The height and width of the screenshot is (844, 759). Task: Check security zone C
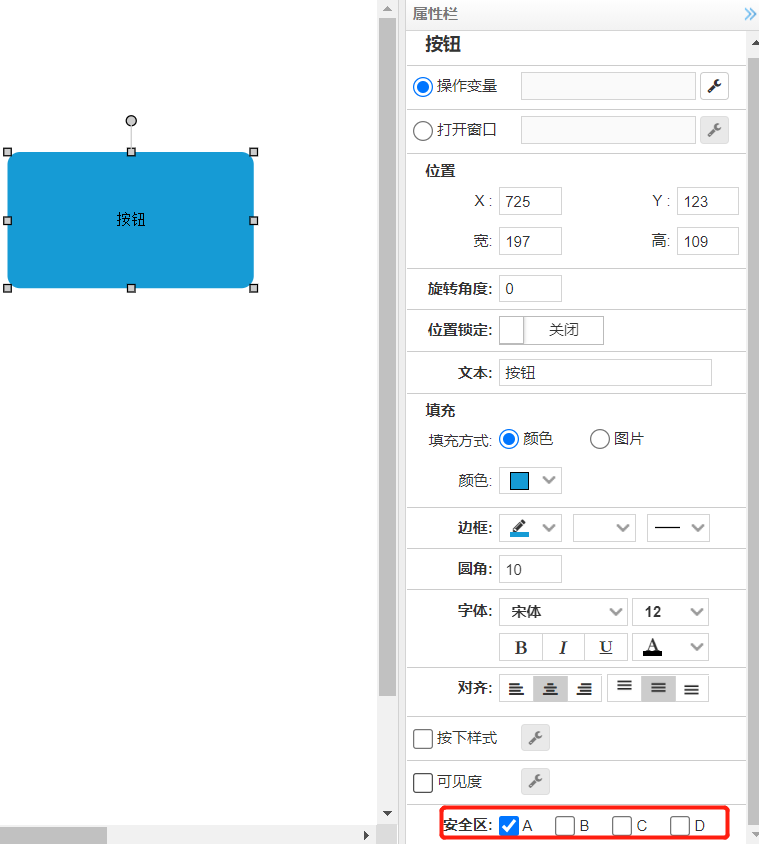[x=622, y=825]
